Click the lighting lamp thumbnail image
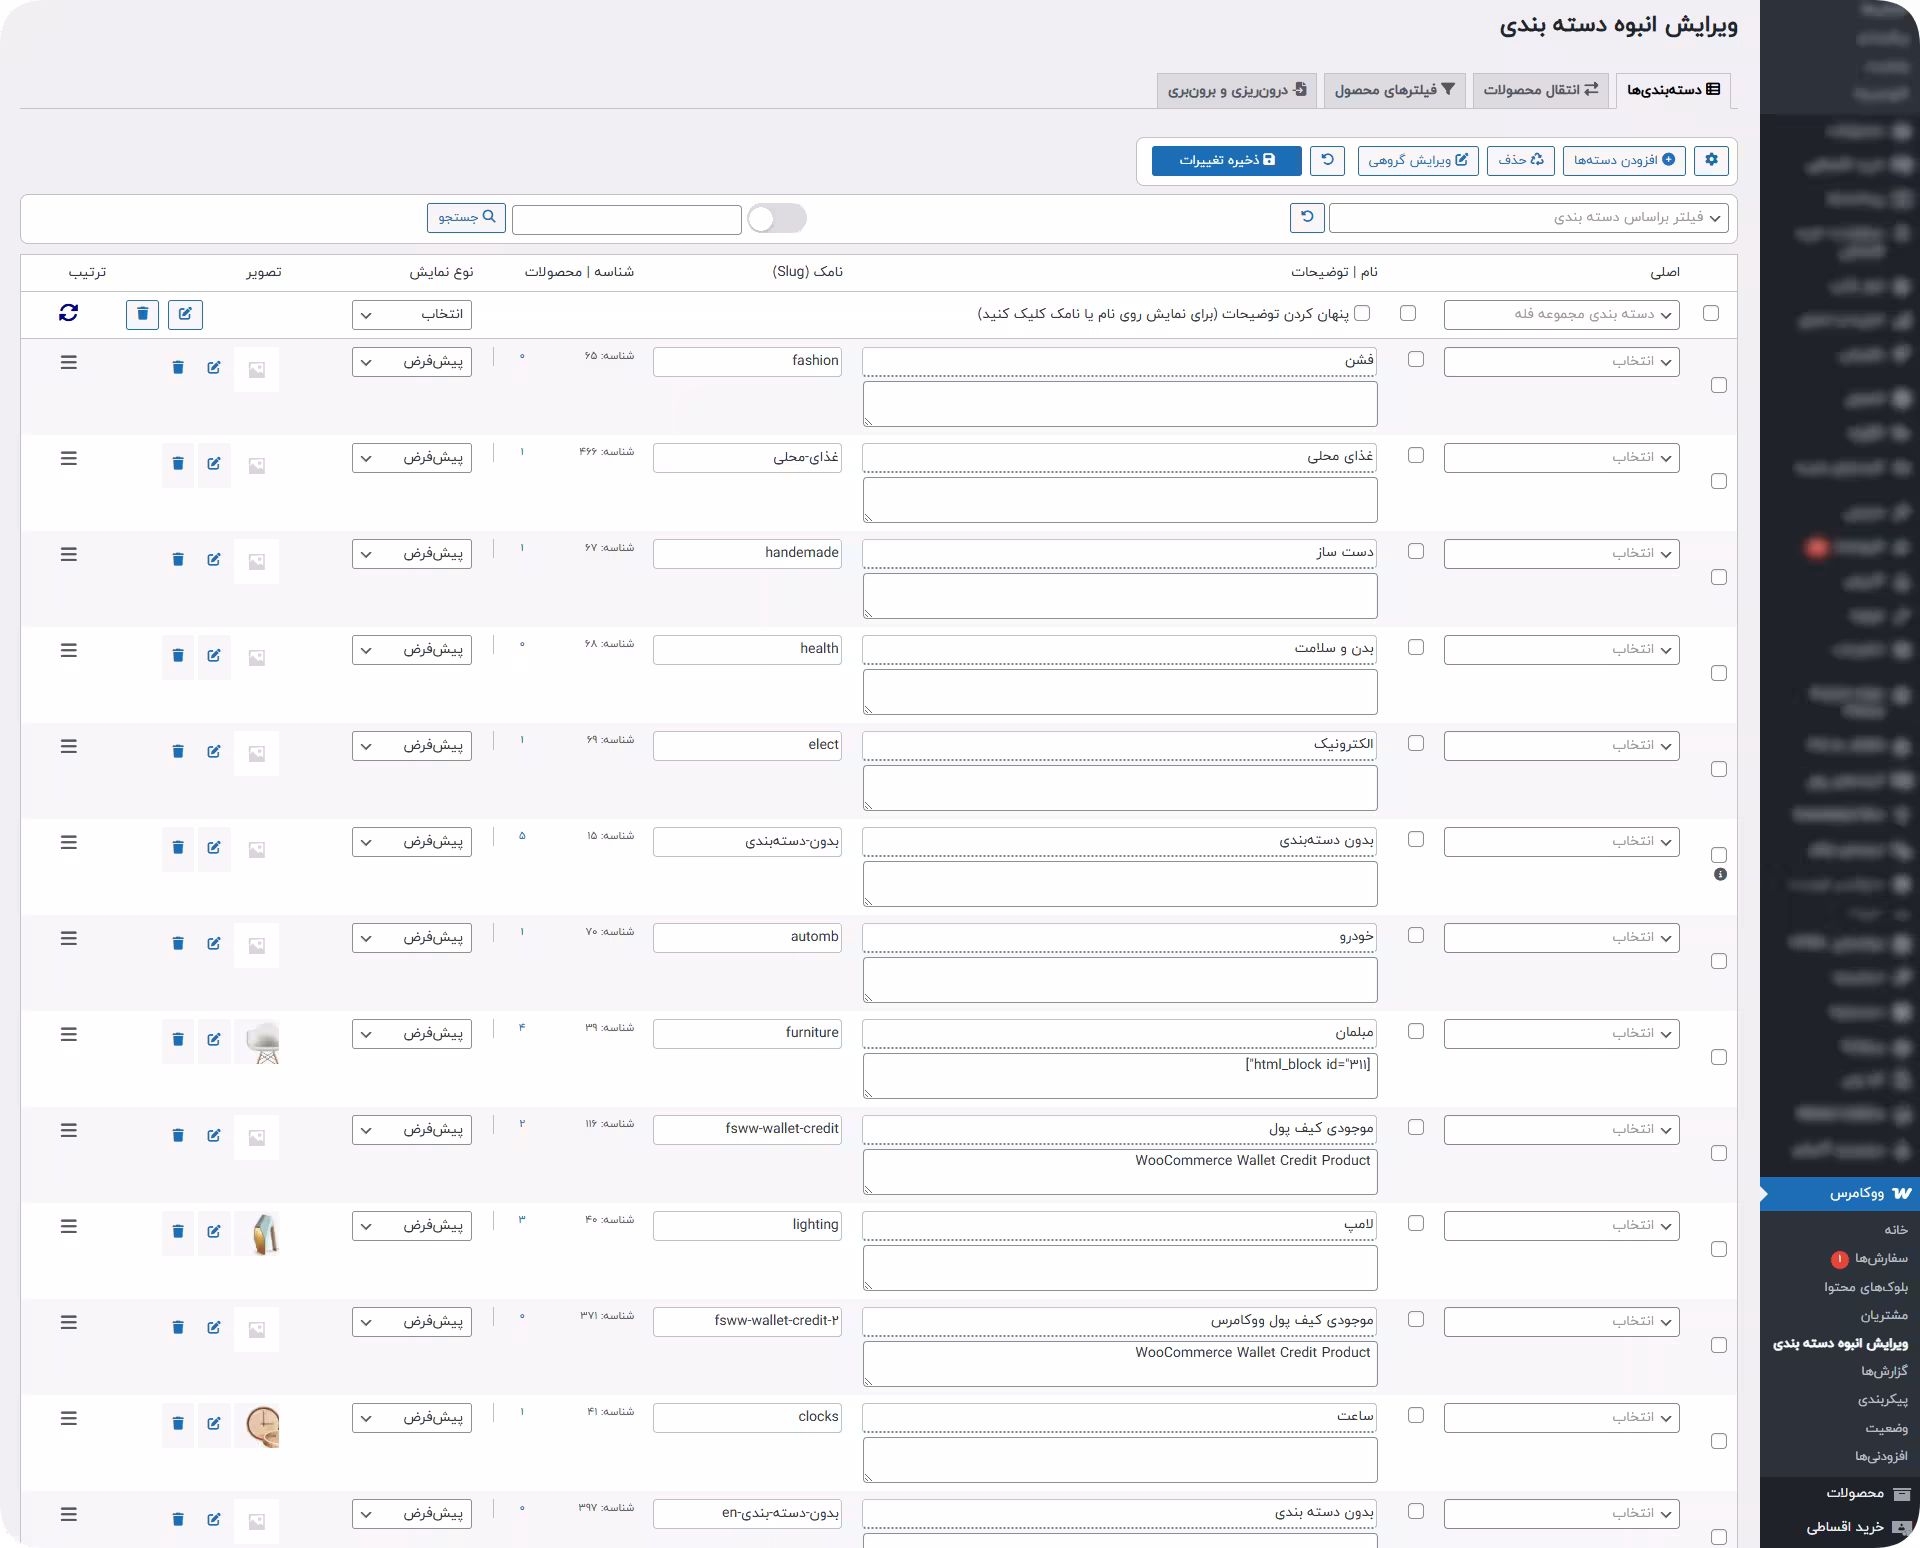 click(x=257, y=1233)
